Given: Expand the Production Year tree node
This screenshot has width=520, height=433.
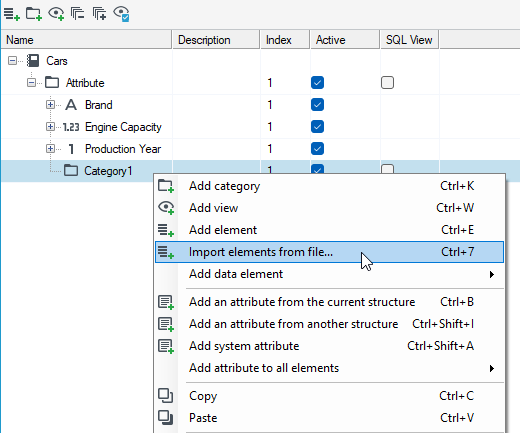Looking at the screenshot, I should point(50,149).
